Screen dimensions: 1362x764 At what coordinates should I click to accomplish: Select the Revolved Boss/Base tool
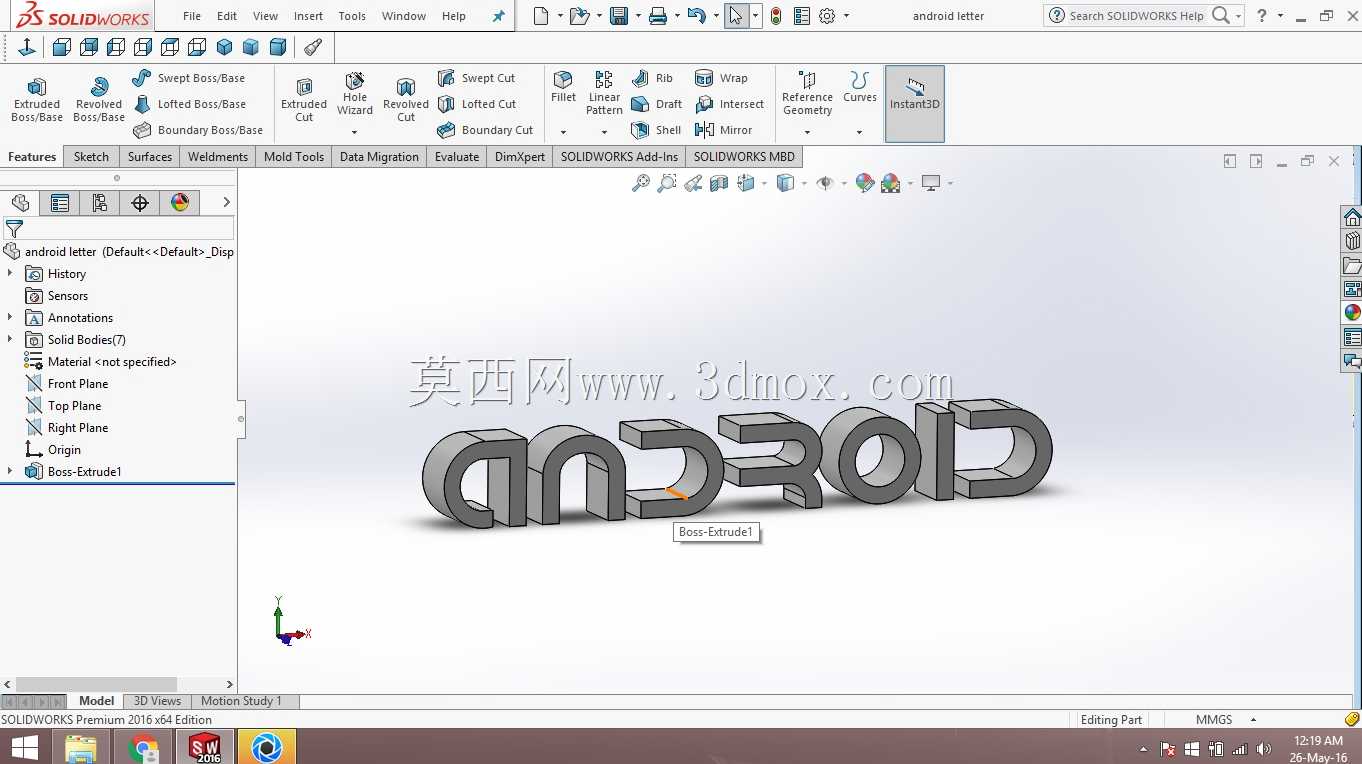(x=99, y=99)
